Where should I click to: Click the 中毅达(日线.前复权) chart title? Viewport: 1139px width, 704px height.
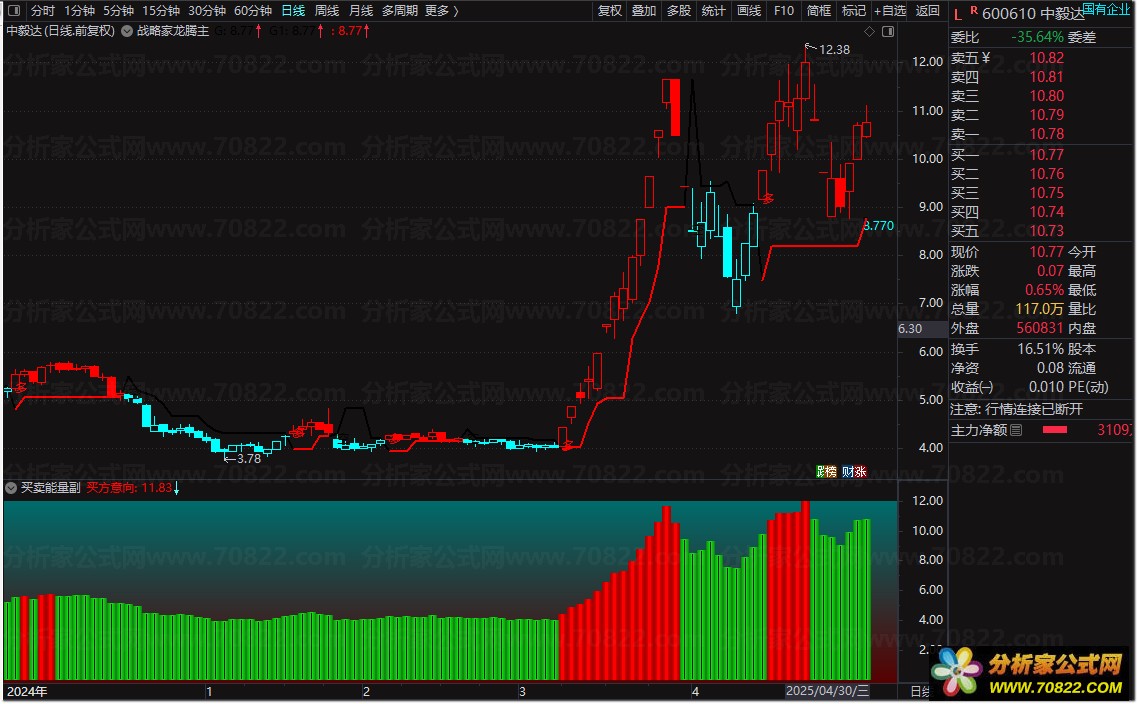[60, 31]
